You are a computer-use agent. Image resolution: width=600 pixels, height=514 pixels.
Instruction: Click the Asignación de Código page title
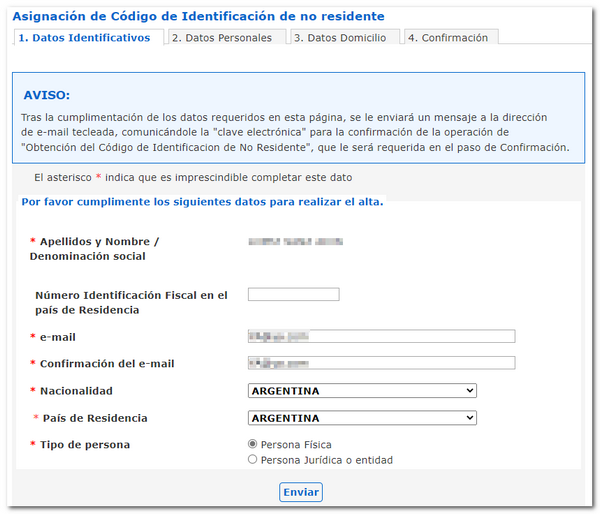click(198, 16)
